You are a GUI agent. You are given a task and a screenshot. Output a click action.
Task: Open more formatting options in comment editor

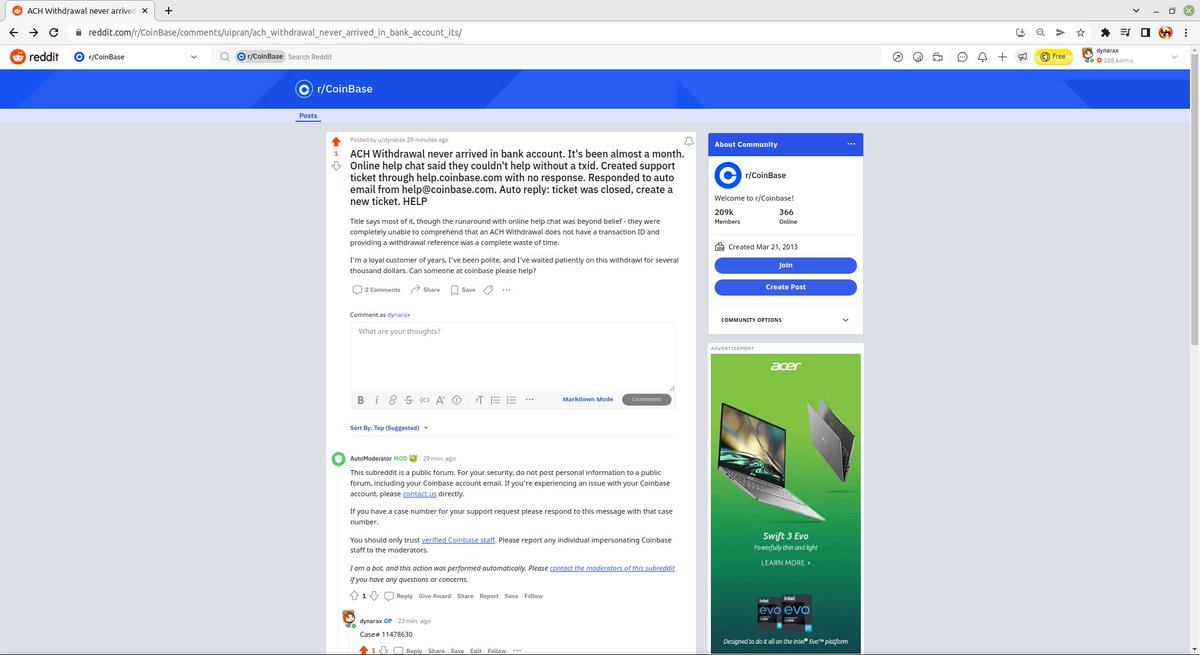(x=530, y=400)
